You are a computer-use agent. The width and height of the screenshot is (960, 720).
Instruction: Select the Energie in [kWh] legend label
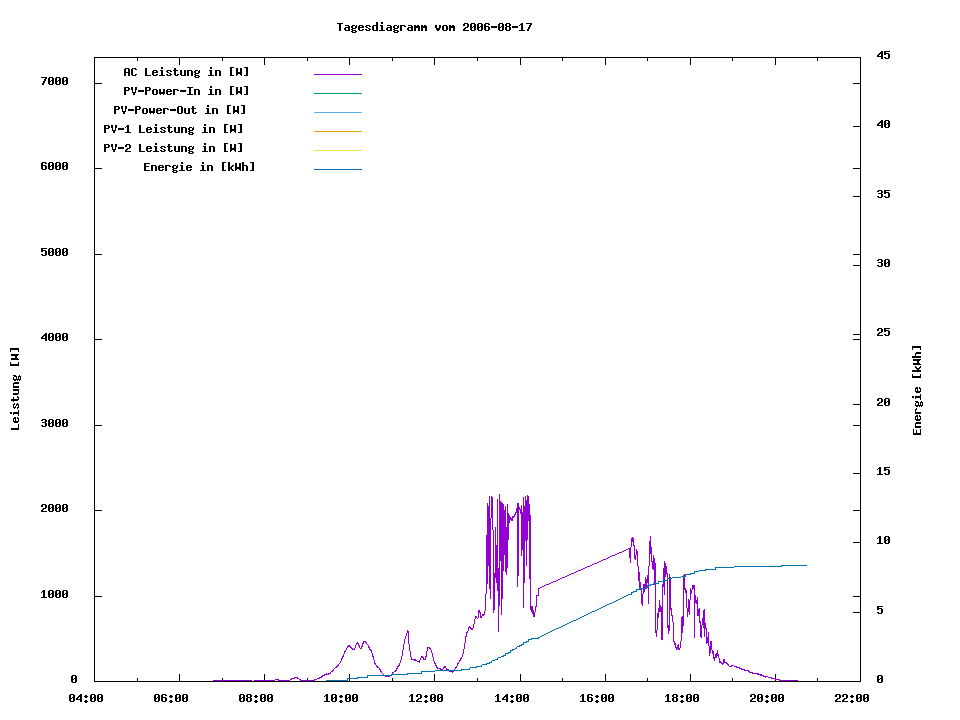click(199, 167)
